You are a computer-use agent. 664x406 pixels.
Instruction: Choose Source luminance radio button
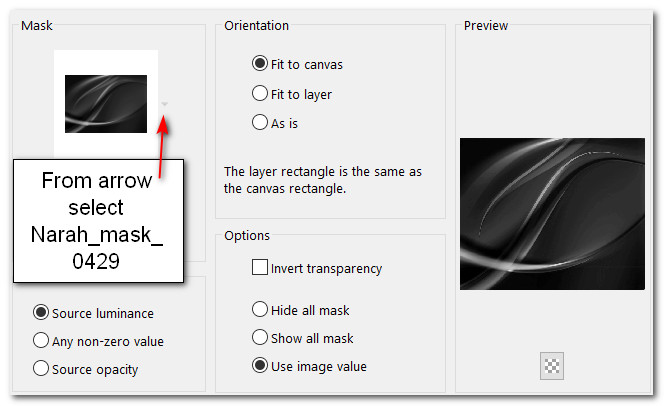[41, 313]
